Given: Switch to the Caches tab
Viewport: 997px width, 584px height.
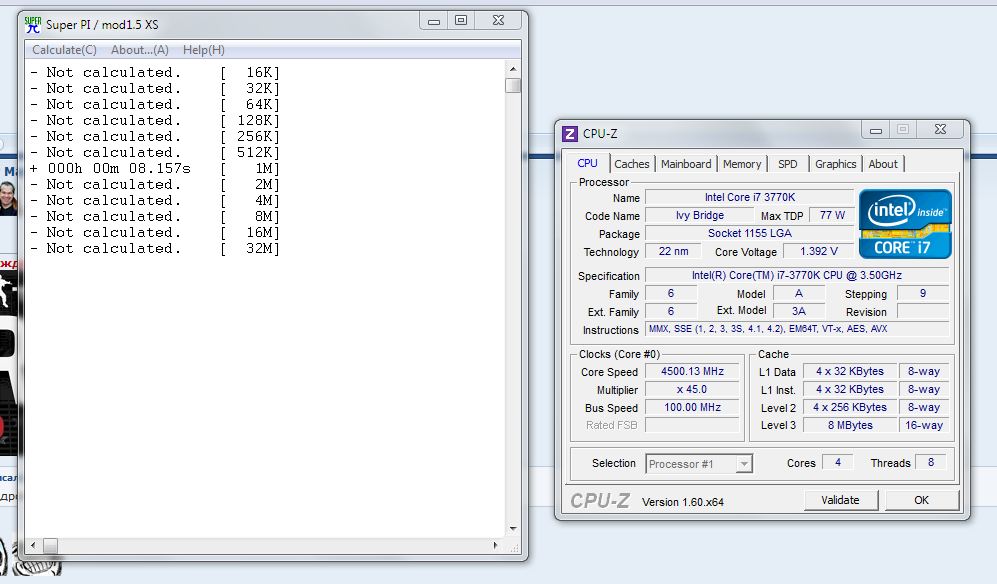Looking at the screenshot, I should coord(631,164).
